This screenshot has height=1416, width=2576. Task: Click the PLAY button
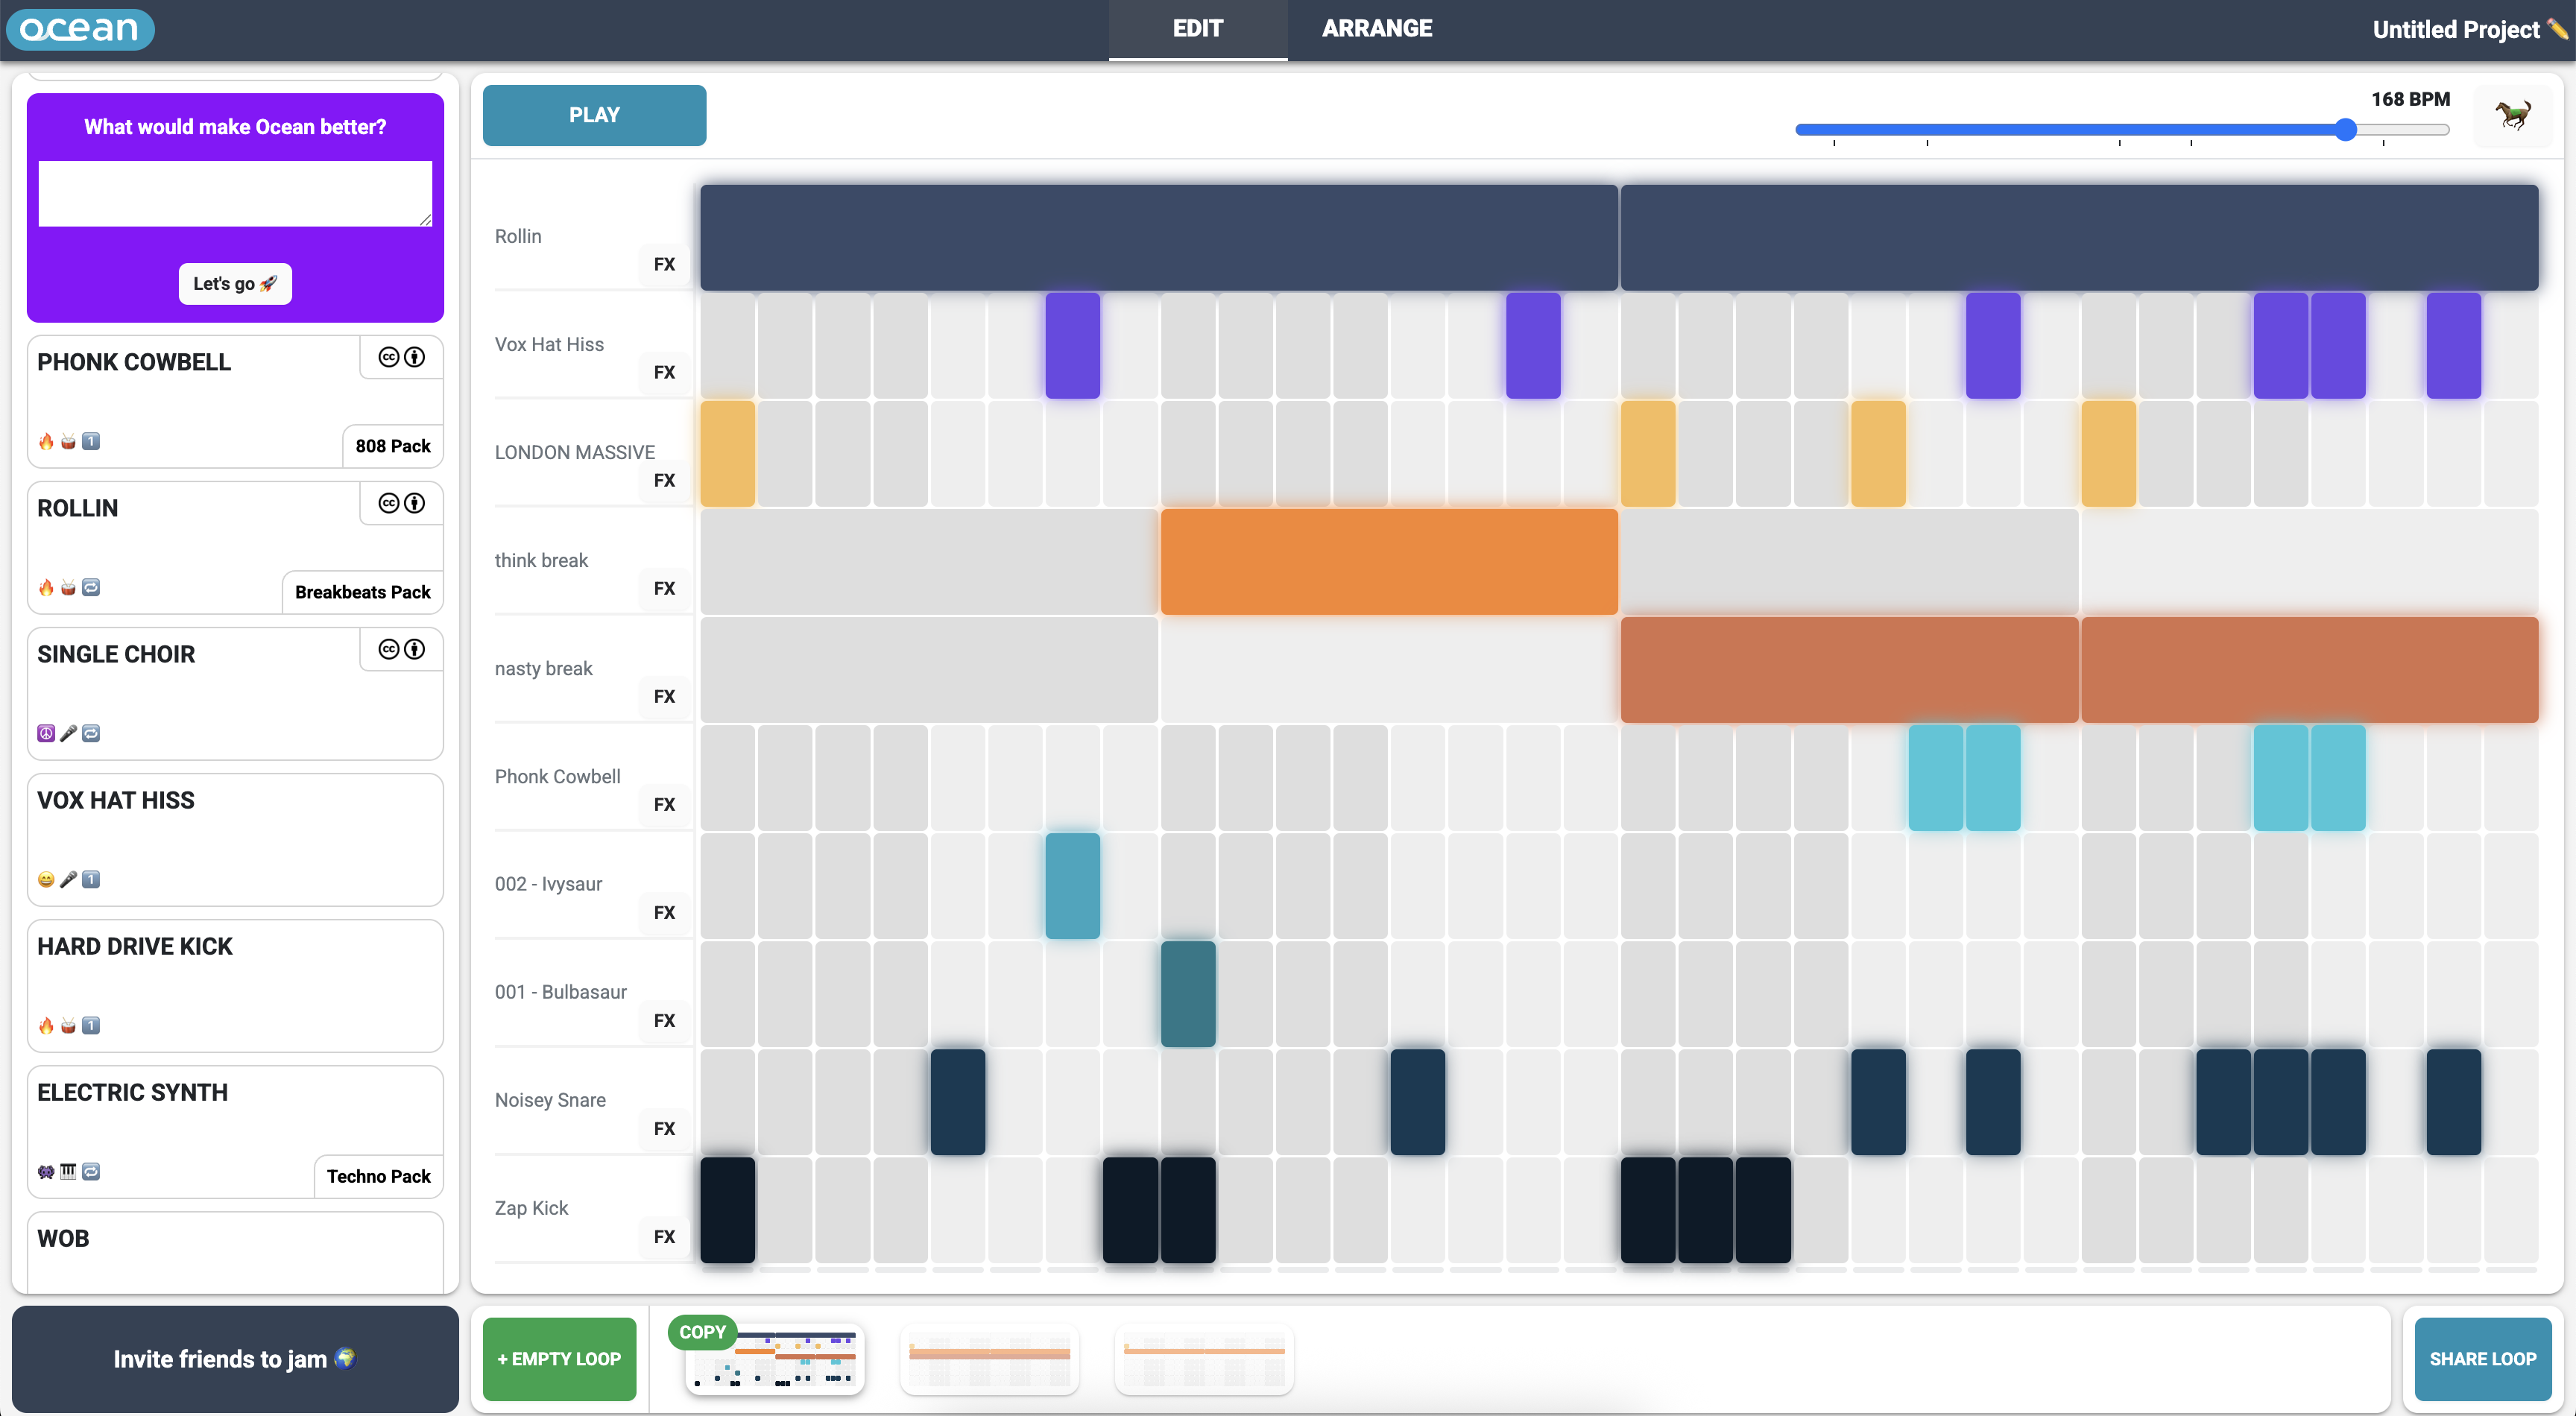(594, 115)
